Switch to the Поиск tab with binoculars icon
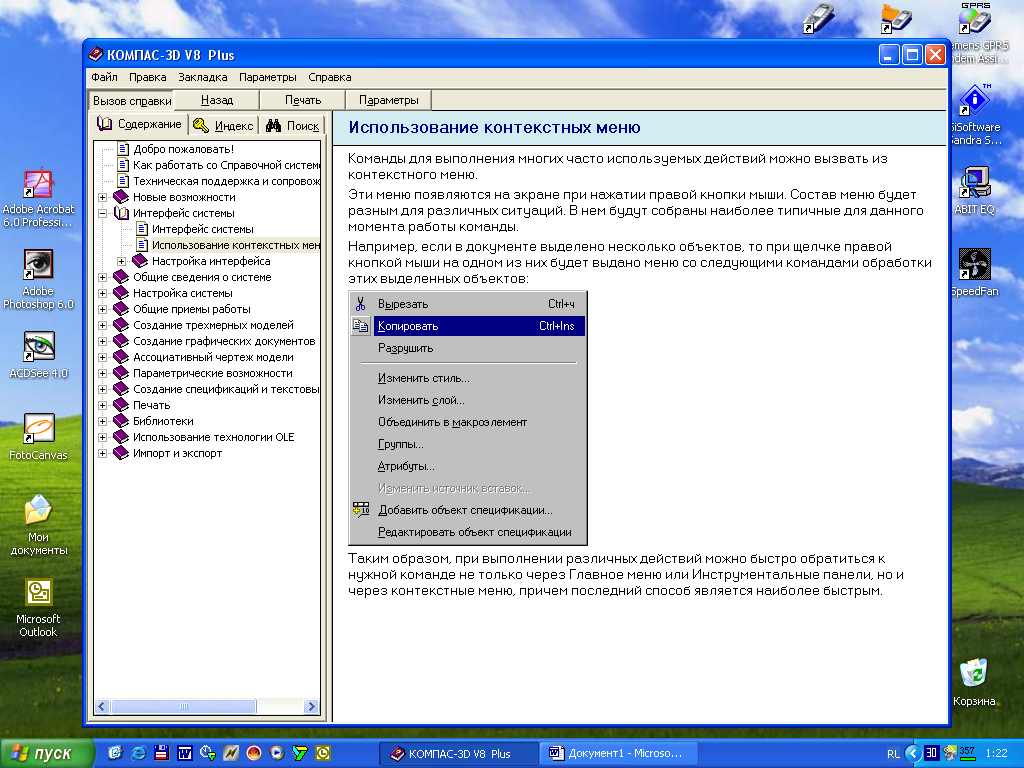 point(292,125)
